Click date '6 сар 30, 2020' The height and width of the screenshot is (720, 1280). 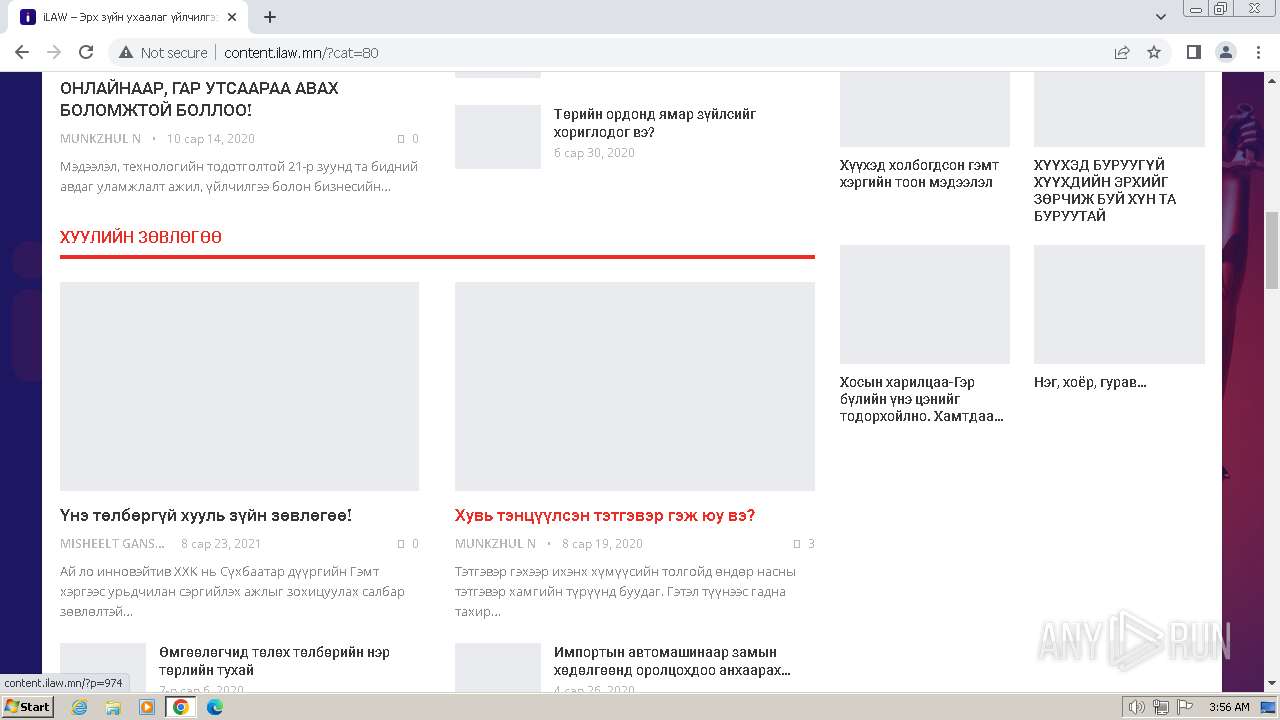pyautogui.click(x=594, y=153)
